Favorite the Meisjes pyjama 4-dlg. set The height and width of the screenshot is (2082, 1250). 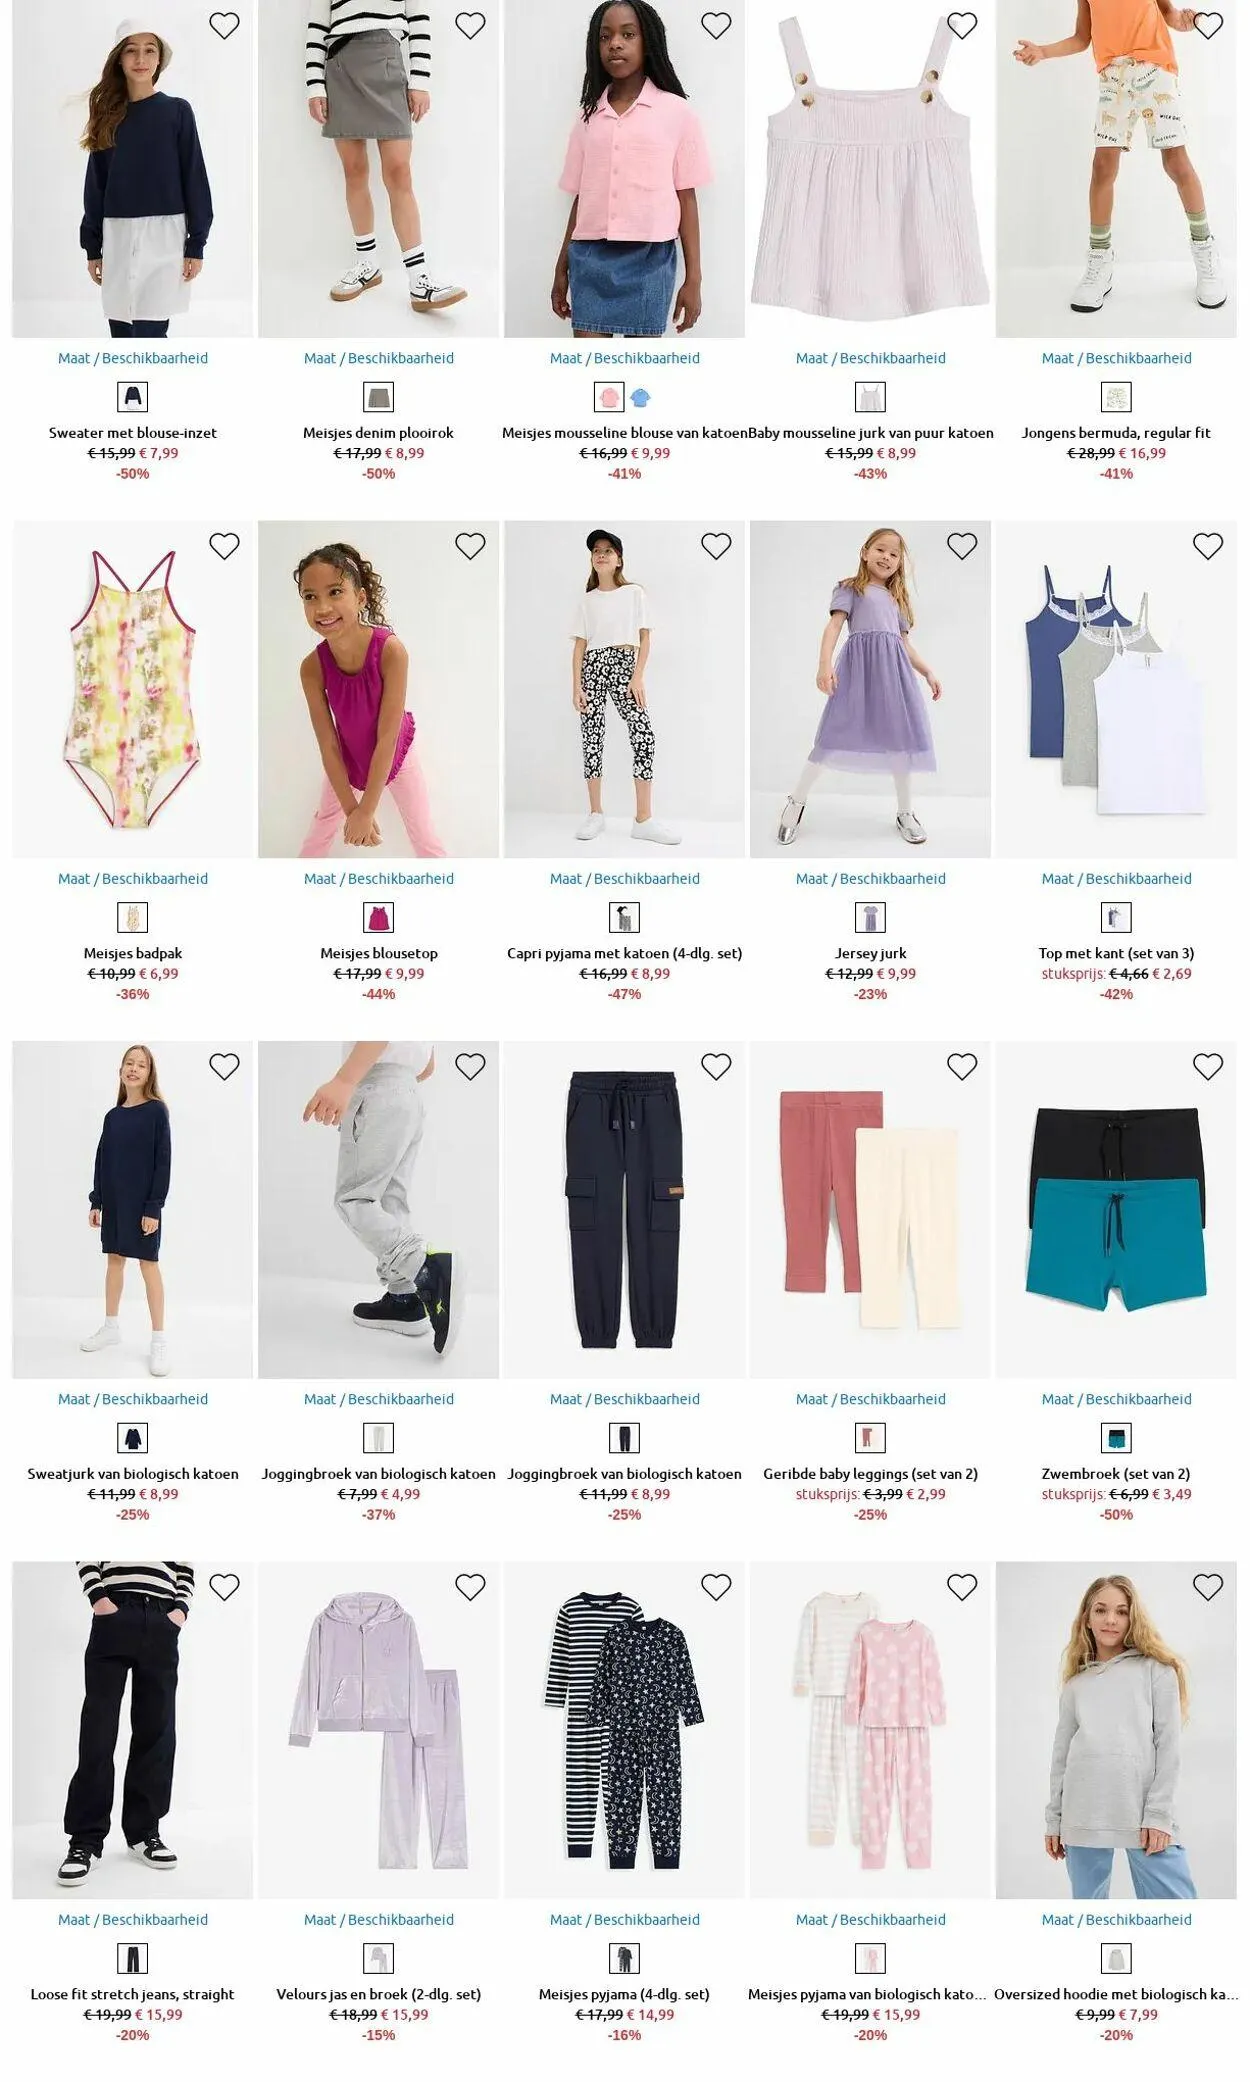(716, 1587)
